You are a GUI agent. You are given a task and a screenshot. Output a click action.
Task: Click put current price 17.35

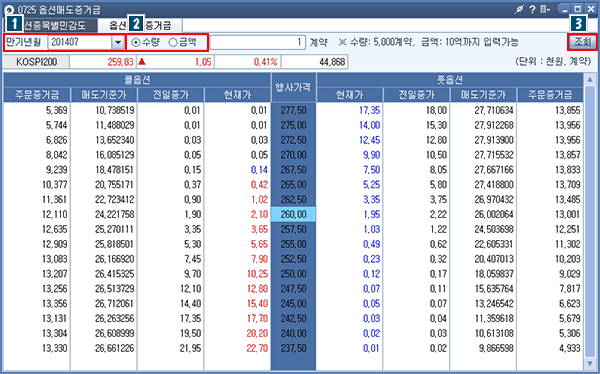(x=369, y=110)
